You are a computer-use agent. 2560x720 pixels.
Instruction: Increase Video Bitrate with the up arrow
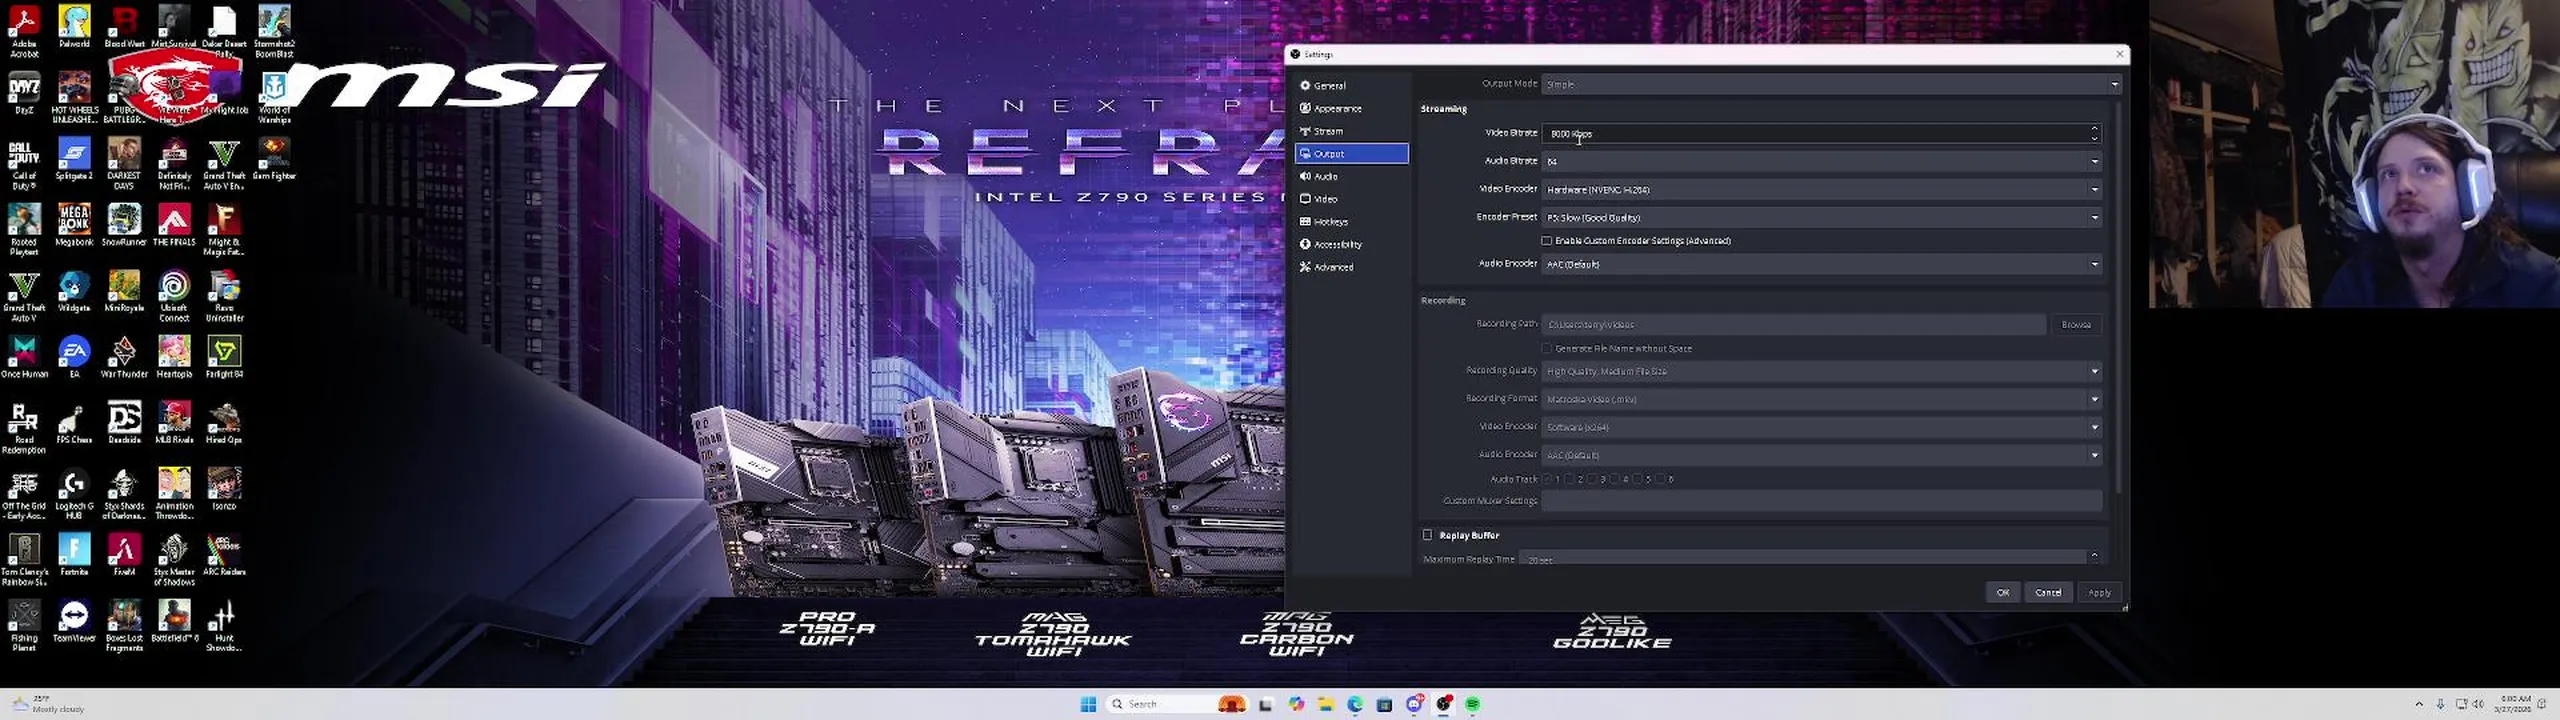(x=2094, y=129)
